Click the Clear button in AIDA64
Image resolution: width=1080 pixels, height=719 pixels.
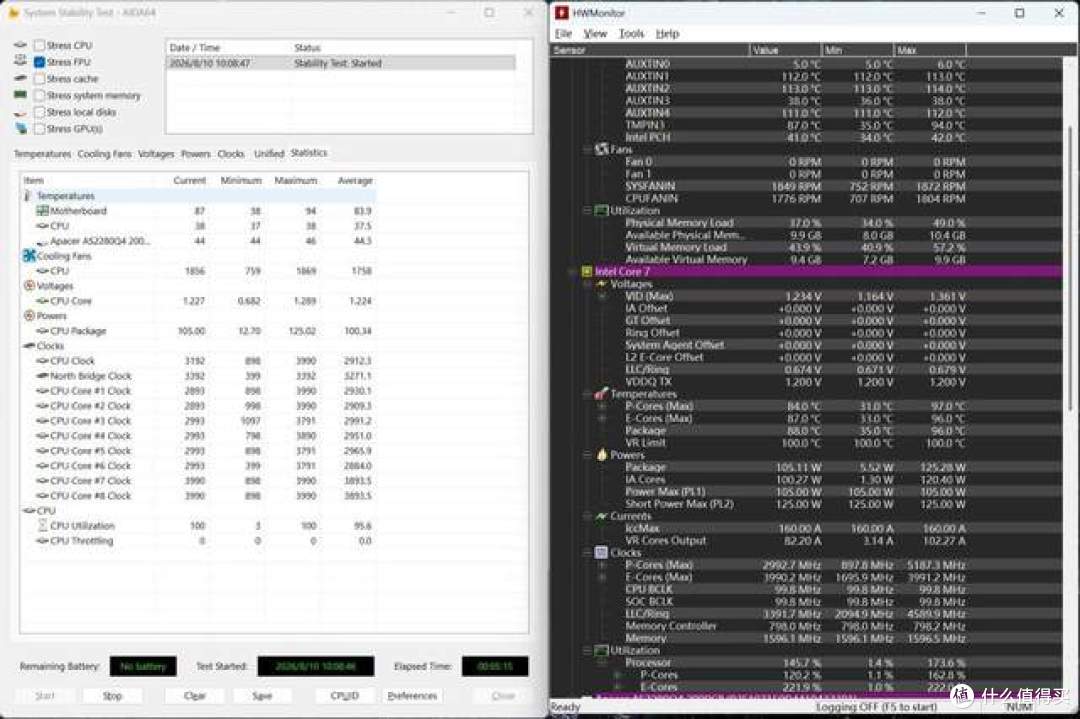[x=195, y=696]
